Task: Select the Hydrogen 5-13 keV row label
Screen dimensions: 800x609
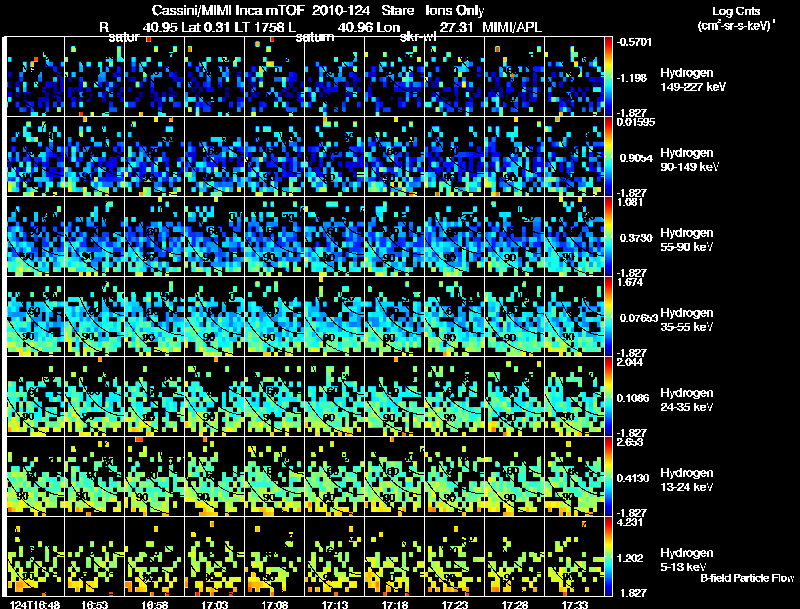Action: point(687,560)
